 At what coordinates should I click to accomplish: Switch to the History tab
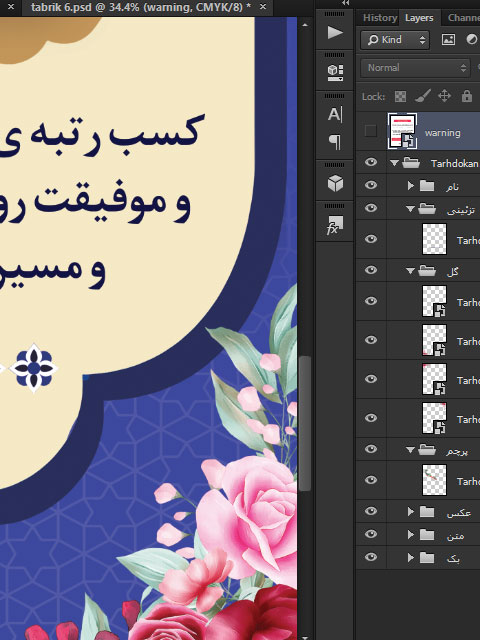pyautogui.click(x=380, y=18)
